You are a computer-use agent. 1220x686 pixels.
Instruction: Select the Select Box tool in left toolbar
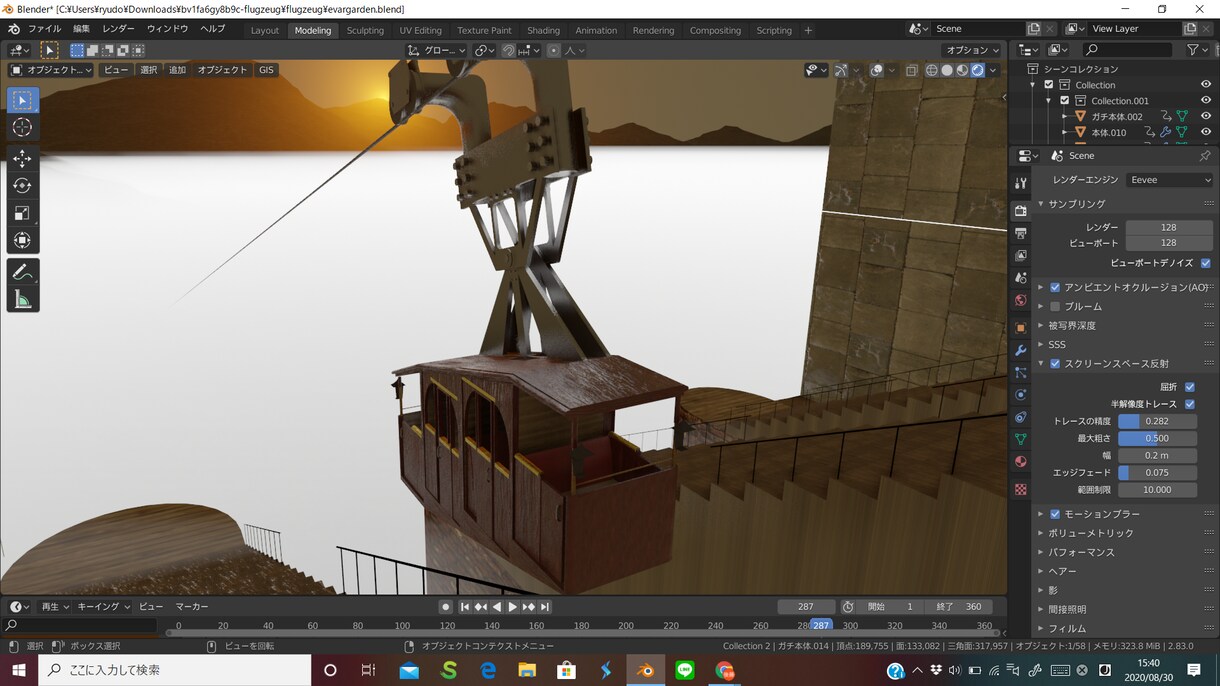[x=22, y=100]
